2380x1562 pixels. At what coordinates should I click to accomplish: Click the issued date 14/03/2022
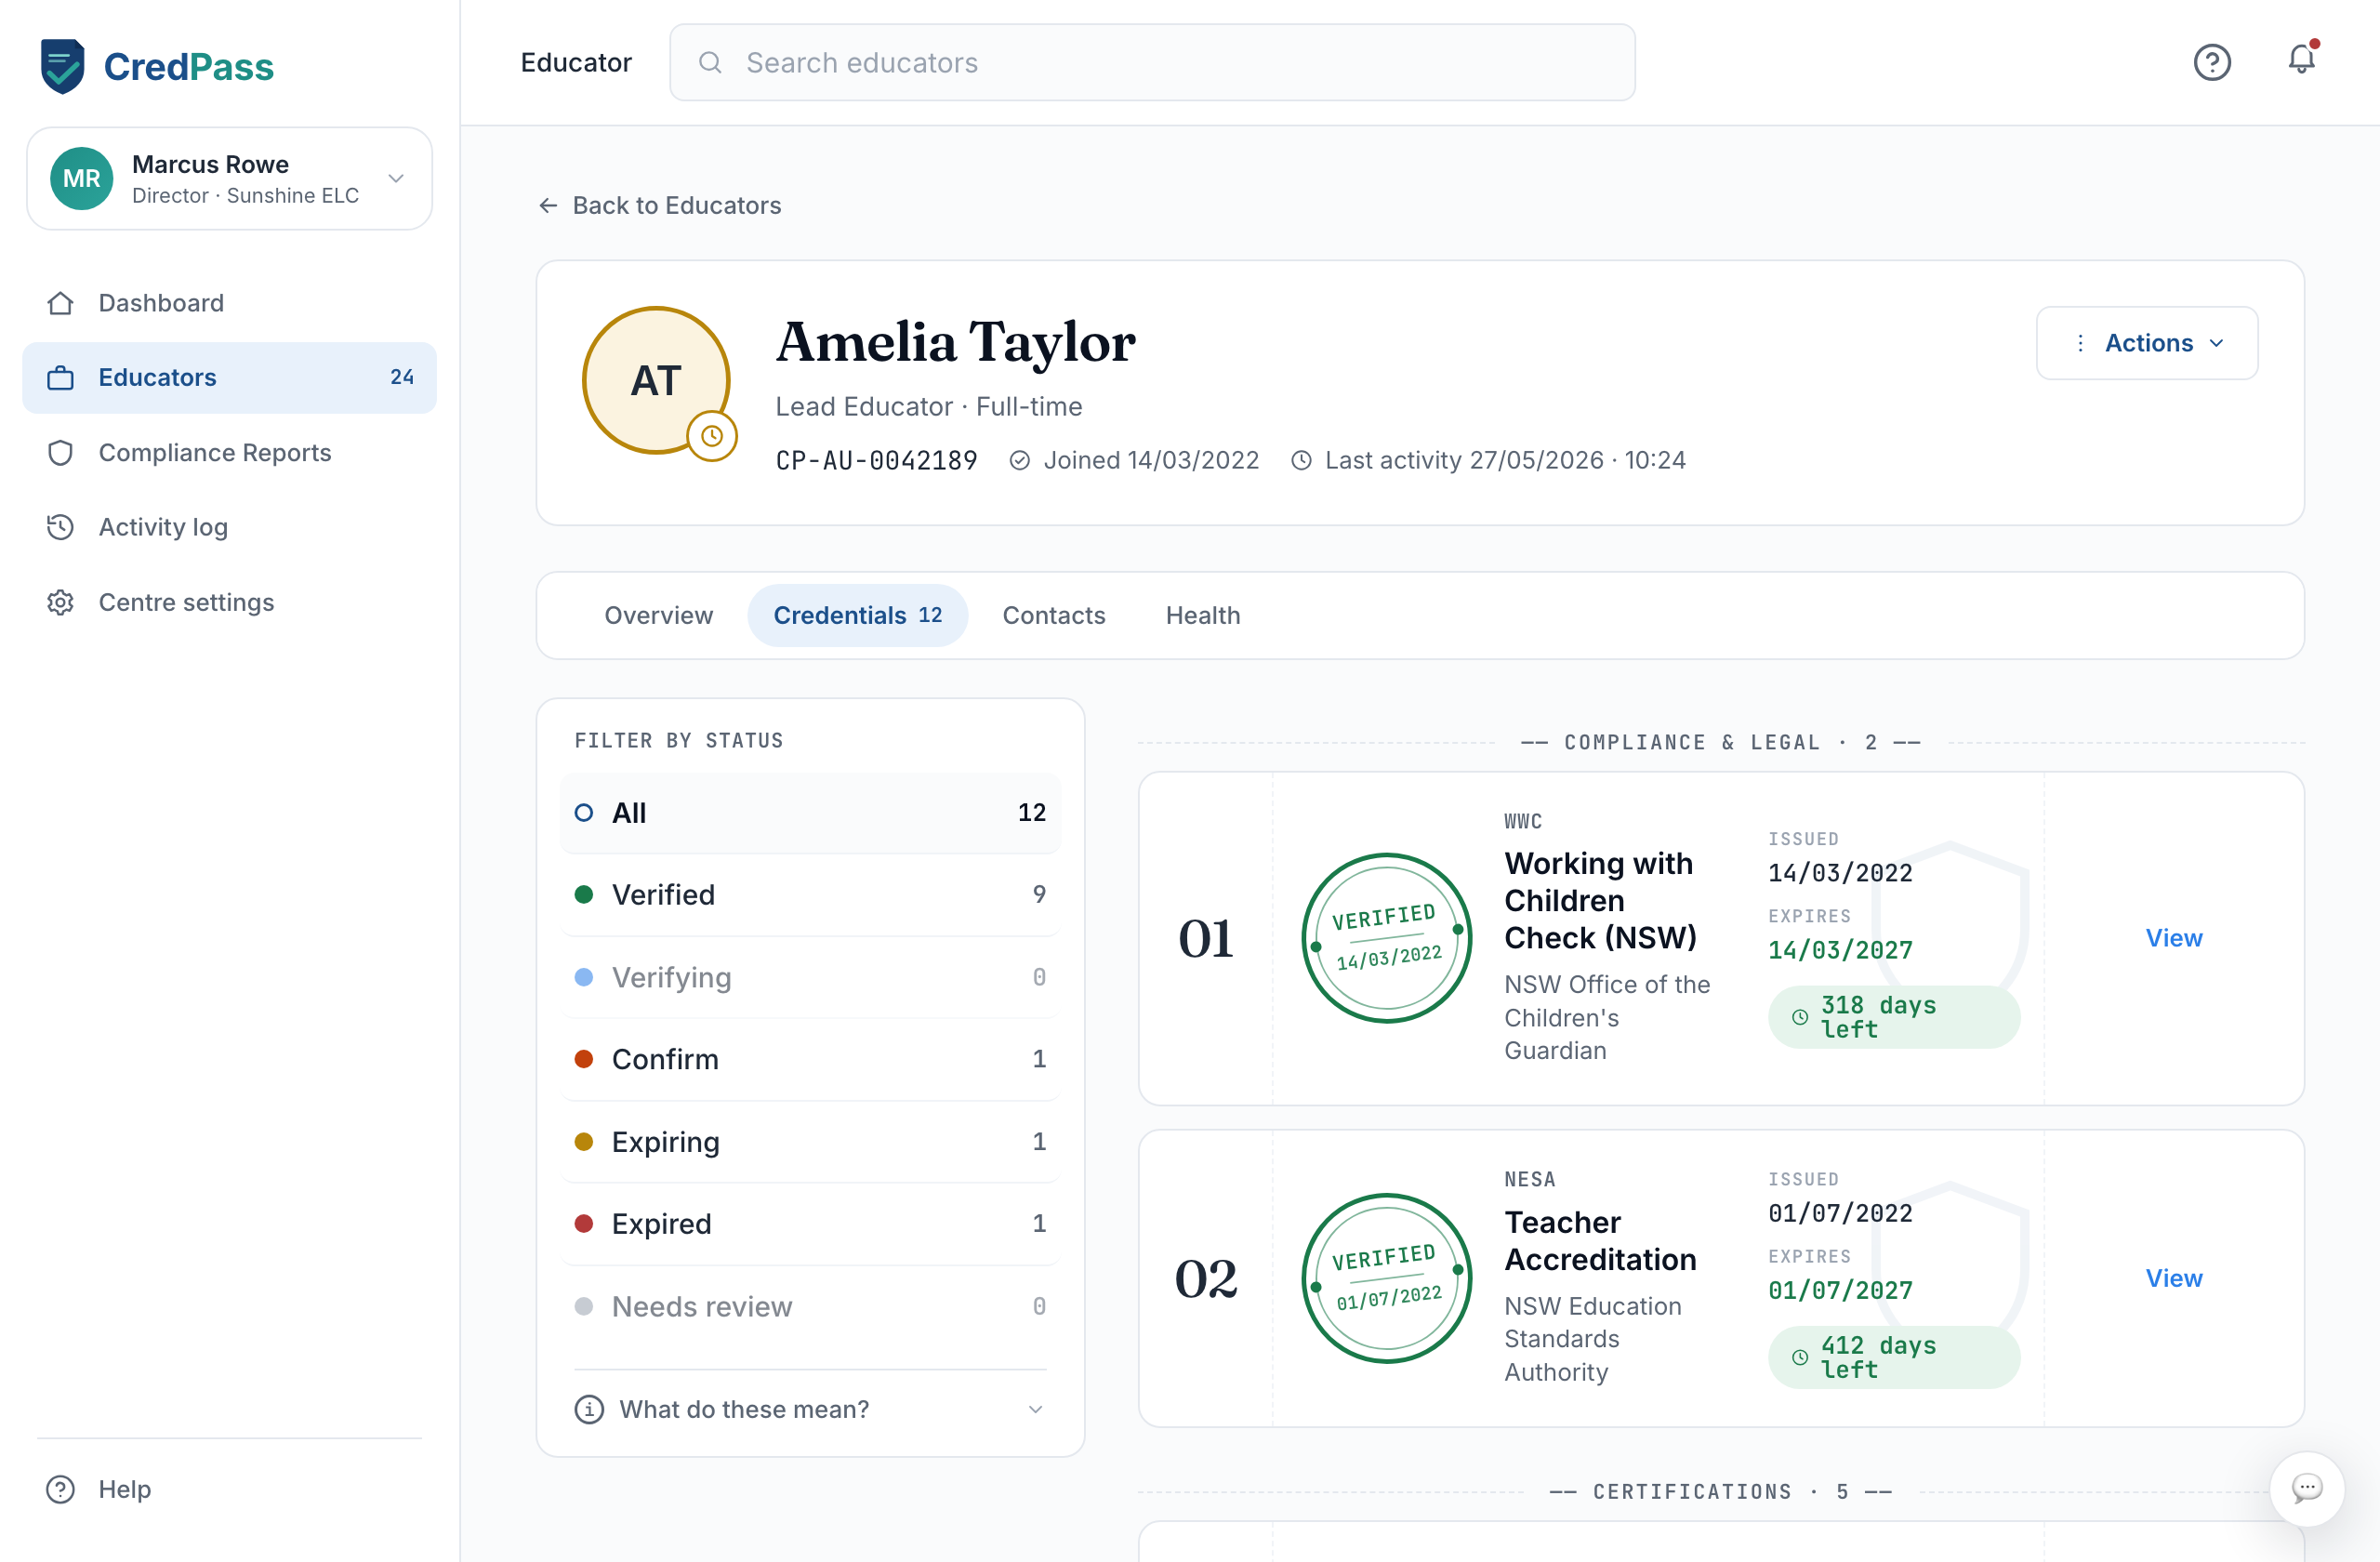click(1840, 872)
